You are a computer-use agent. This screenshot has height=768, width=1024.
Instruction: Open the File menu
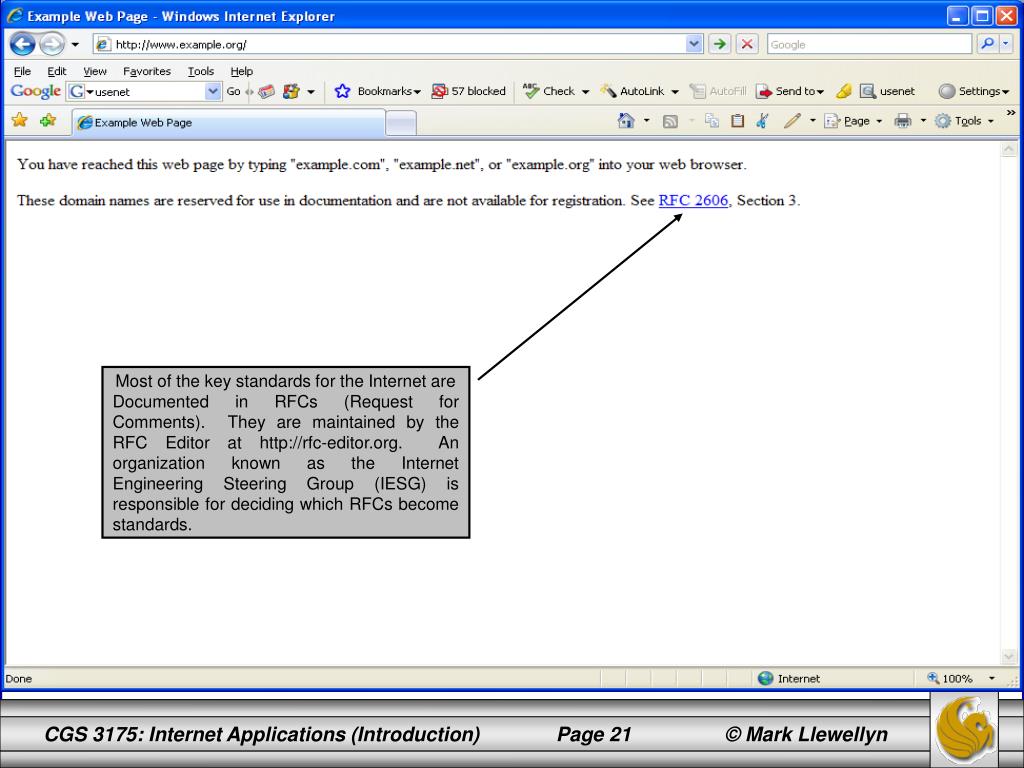pos(22,71)
